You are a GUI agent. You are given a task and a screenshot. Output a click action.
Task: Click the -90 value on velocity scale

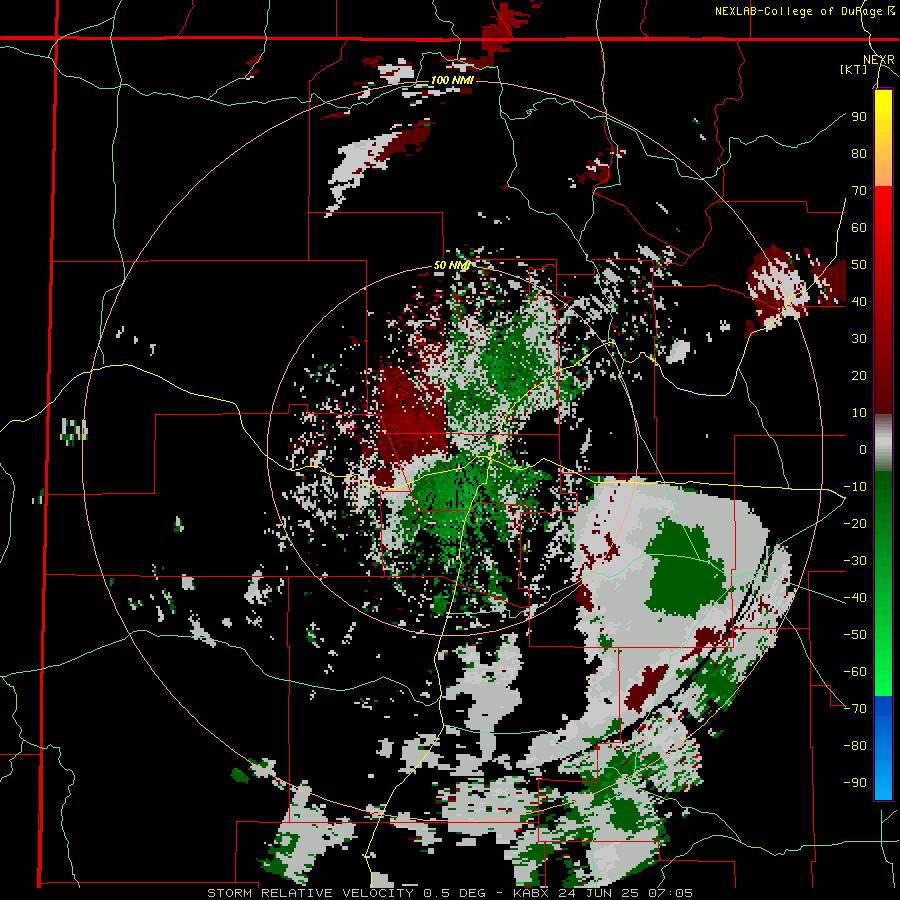pos(855,782)
